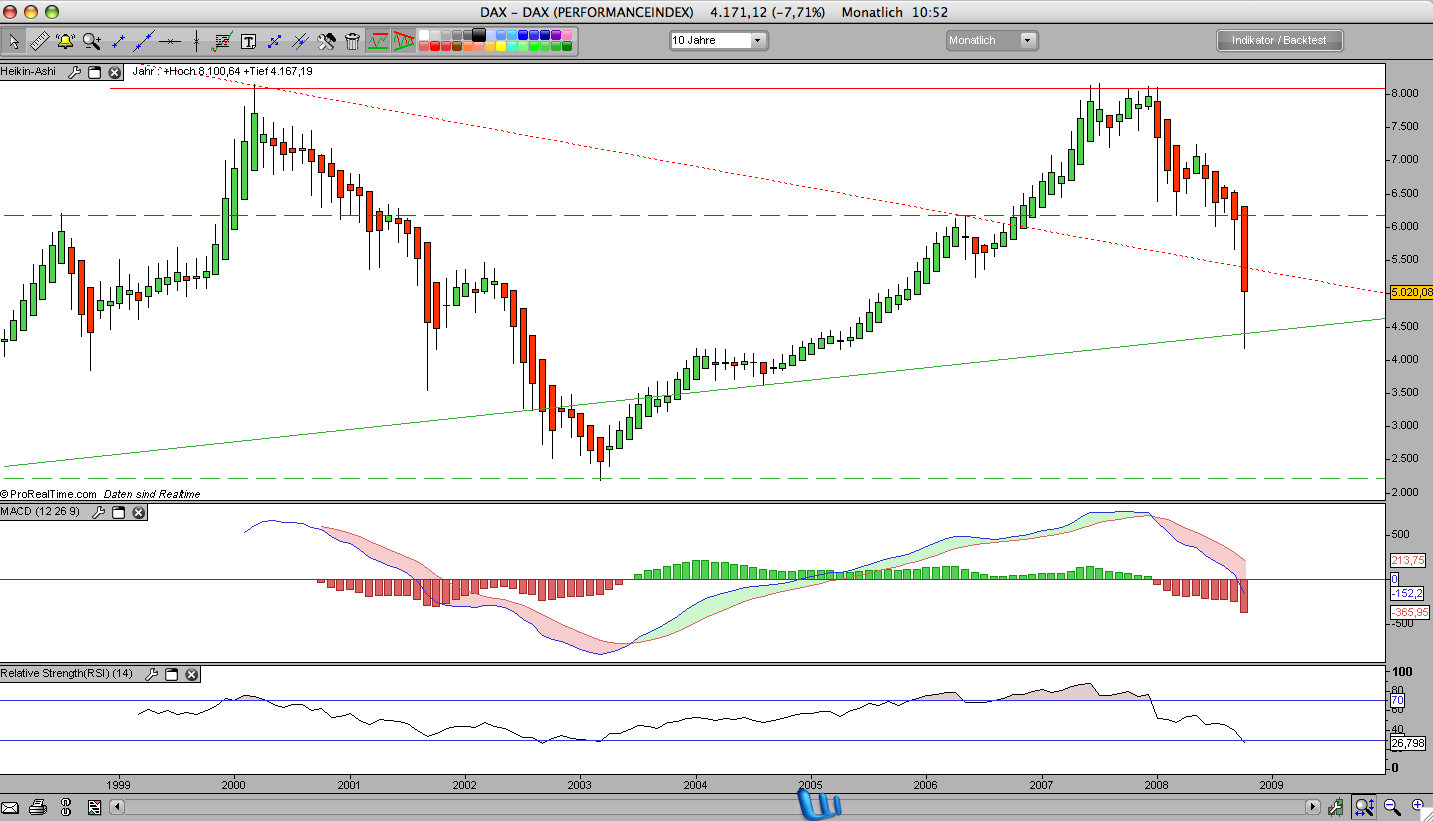Select the text annotation tool
This screenshot has height=821, width=1433.
point(248,41)
